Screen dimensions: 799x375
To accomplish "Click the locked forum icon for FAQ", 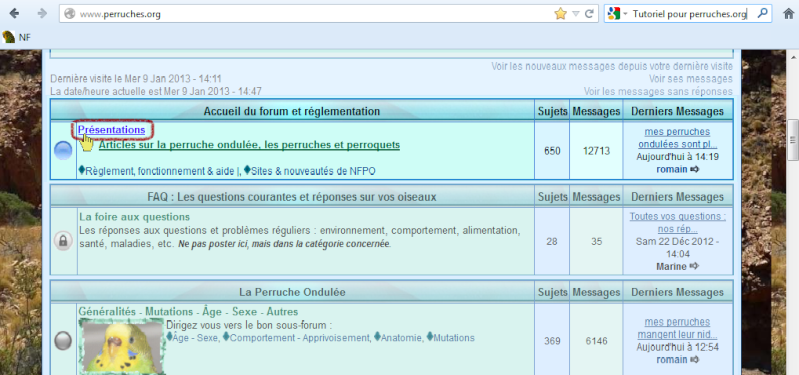I will pos(63,241).
